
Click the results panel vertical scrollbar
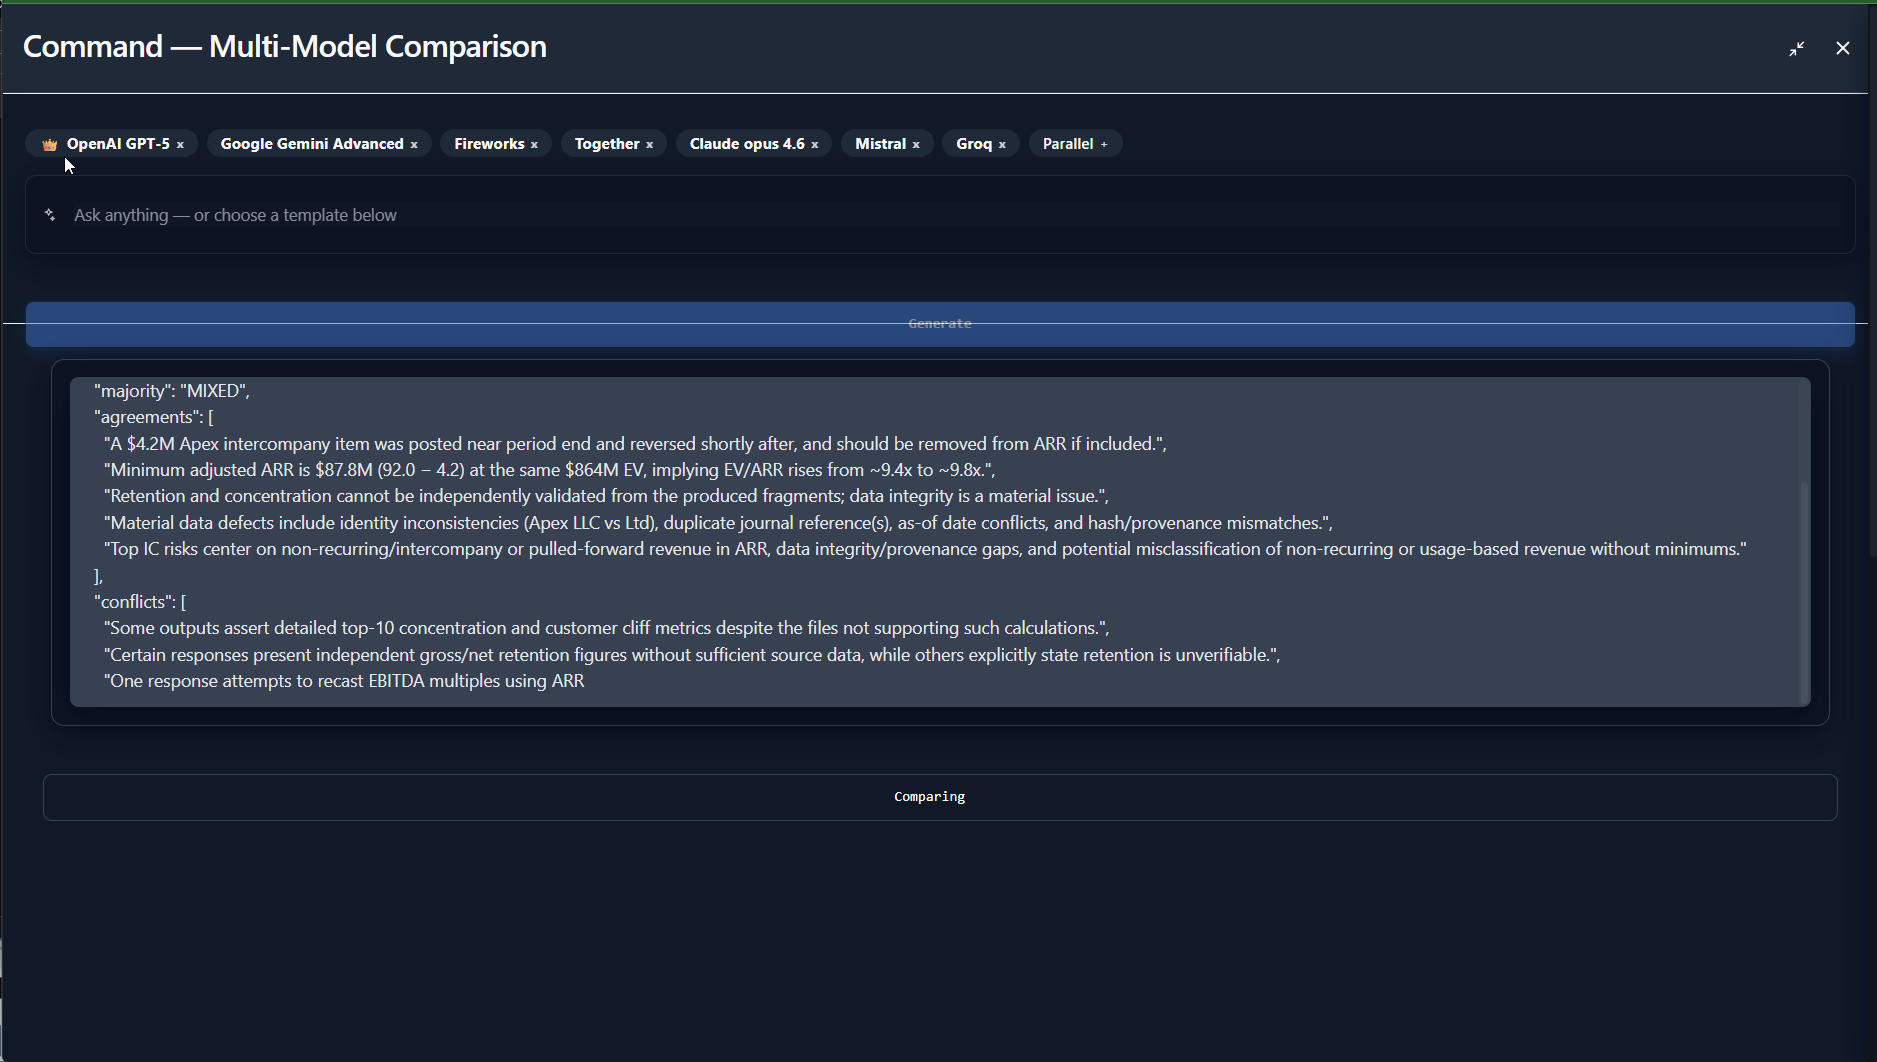(1805, 592)
